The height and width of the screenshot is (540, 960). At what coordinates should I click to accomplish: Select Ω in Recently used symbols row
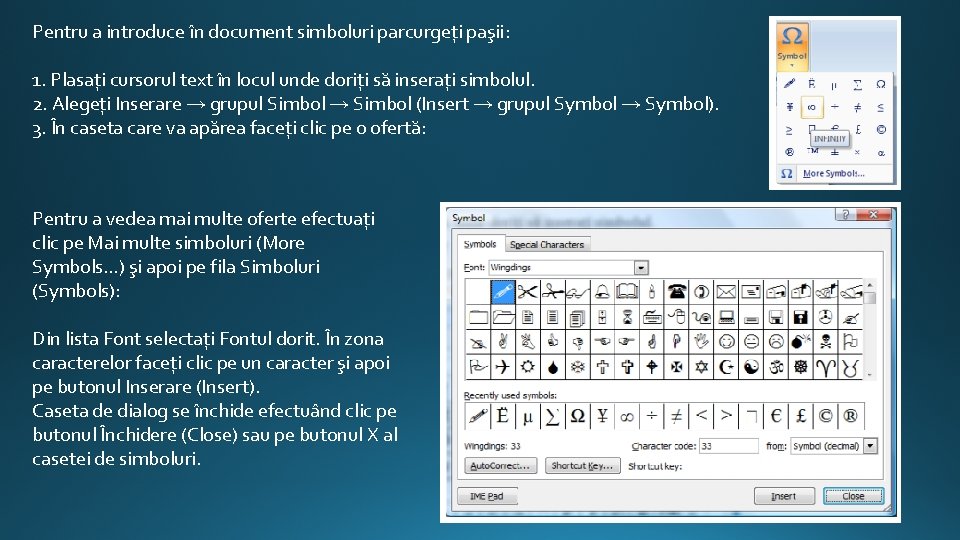[577, 416]
